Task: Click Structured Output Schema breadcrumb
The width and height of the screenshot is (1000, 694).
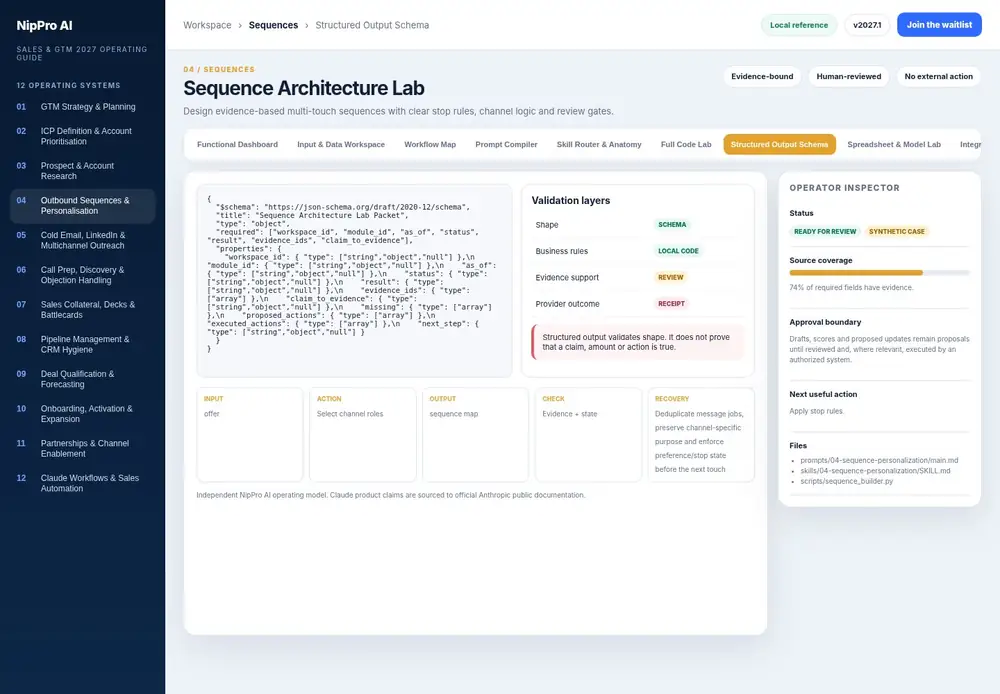Action: (372, 25)
